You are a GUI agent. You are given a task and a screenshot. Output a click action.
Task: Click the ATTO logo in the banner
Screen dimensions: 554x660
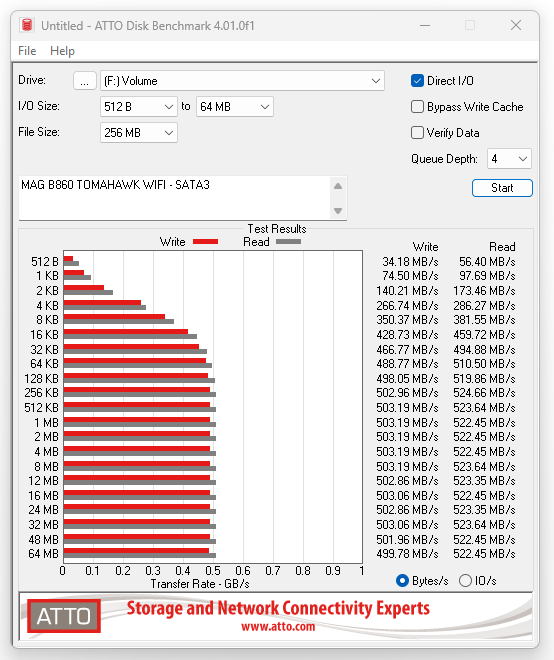[64, 616]
